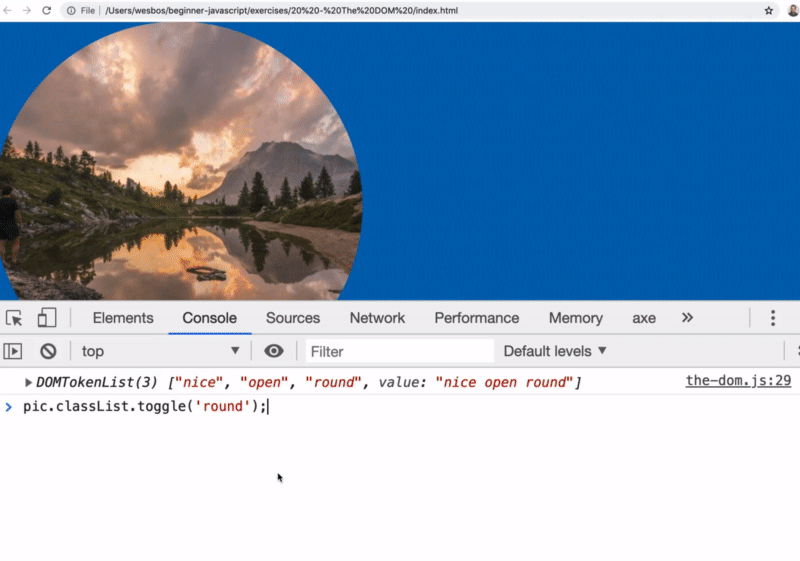Activate the inspect element picker icon
The height and width of the screenshot is (561, 800).
[14, 318]
